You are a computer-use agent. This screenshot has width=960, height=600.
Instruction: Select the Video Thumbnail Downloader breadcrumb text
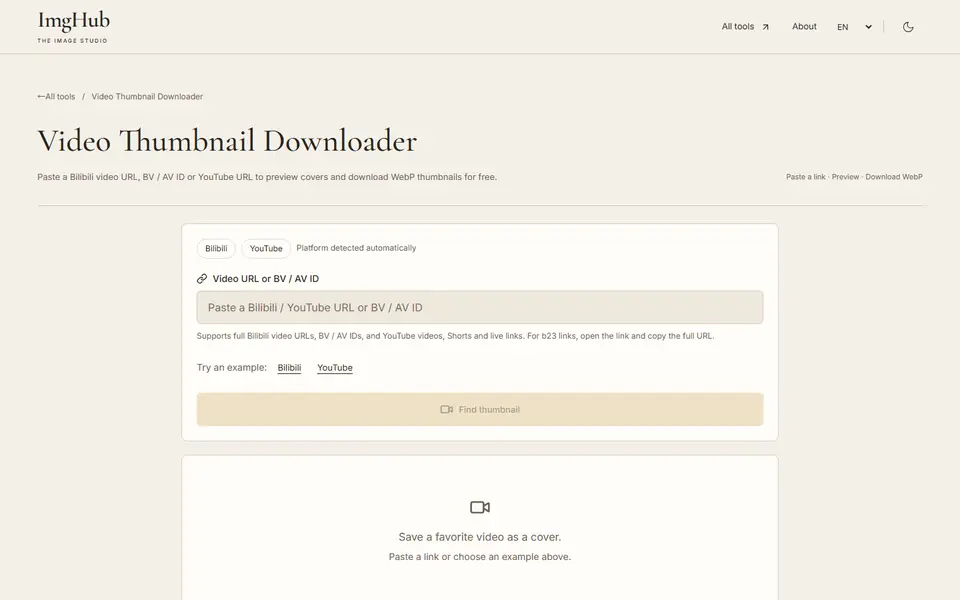tap(147, 97)
